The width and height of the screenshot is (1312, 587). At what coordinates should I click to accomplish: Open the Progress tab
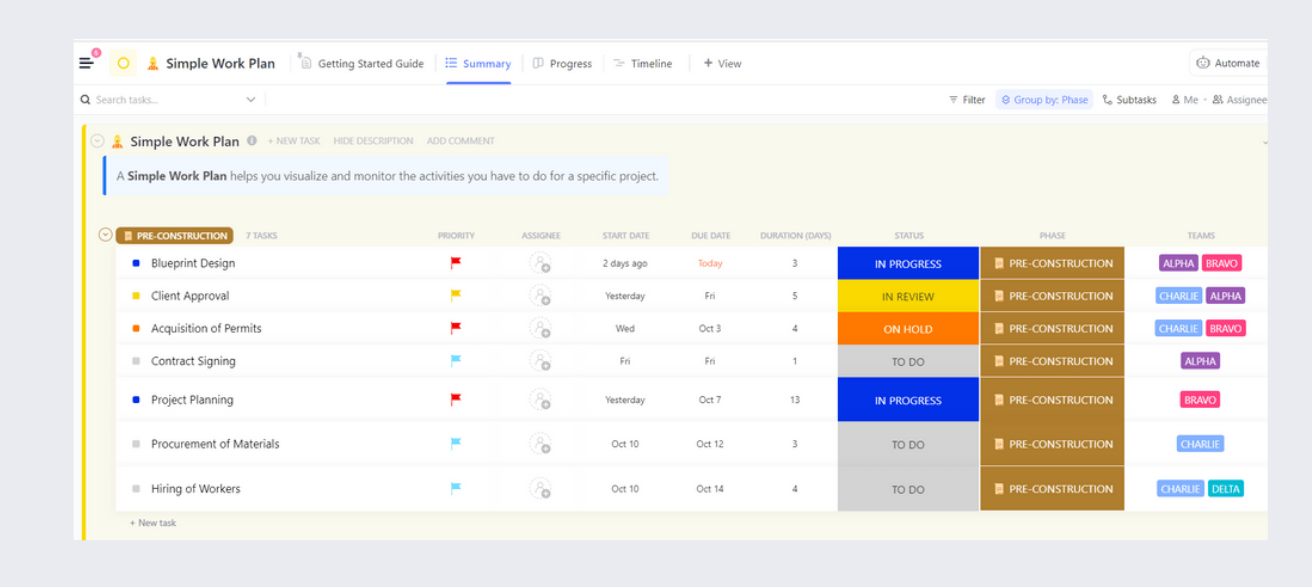pyautogui.click(x=562, y=64)
